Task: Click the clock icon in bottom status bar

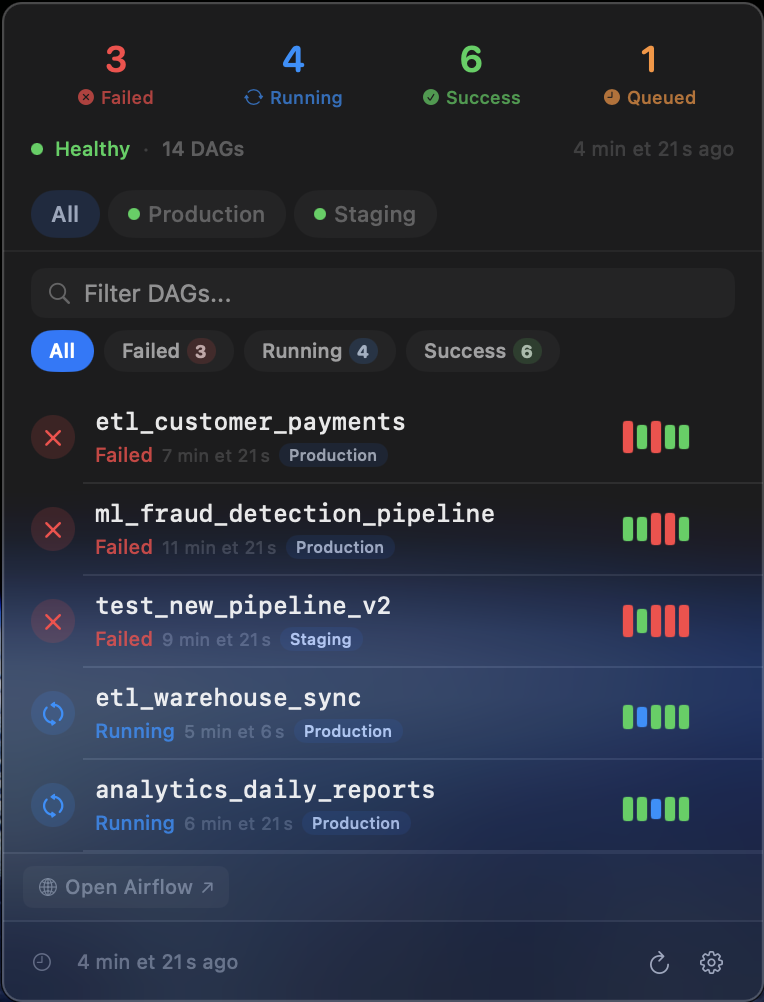Action: [40, 961]
